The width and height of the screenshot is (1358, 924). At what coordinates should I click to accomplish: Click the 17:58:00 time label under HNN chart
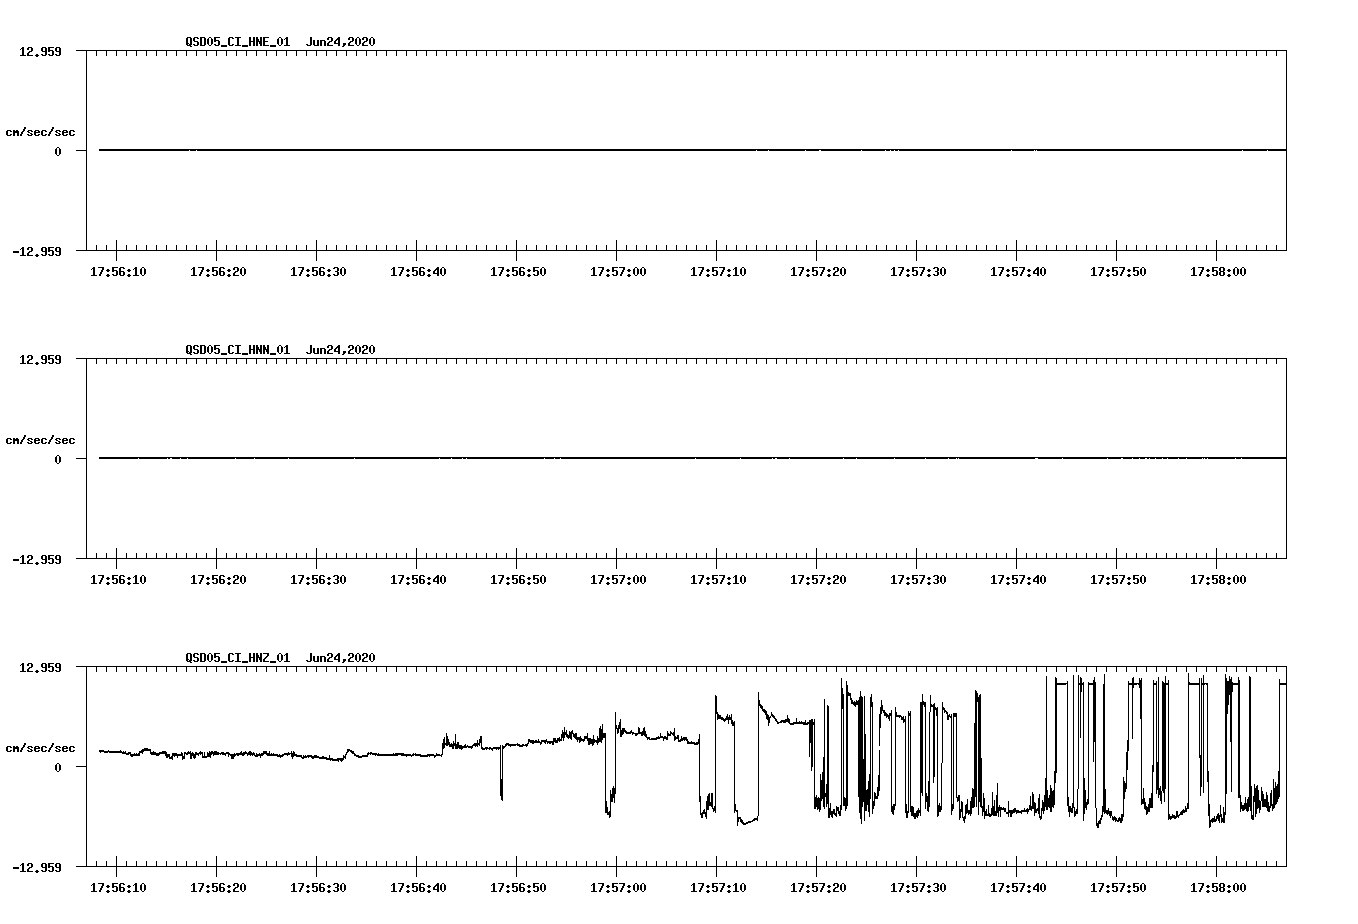(1218, 579)
